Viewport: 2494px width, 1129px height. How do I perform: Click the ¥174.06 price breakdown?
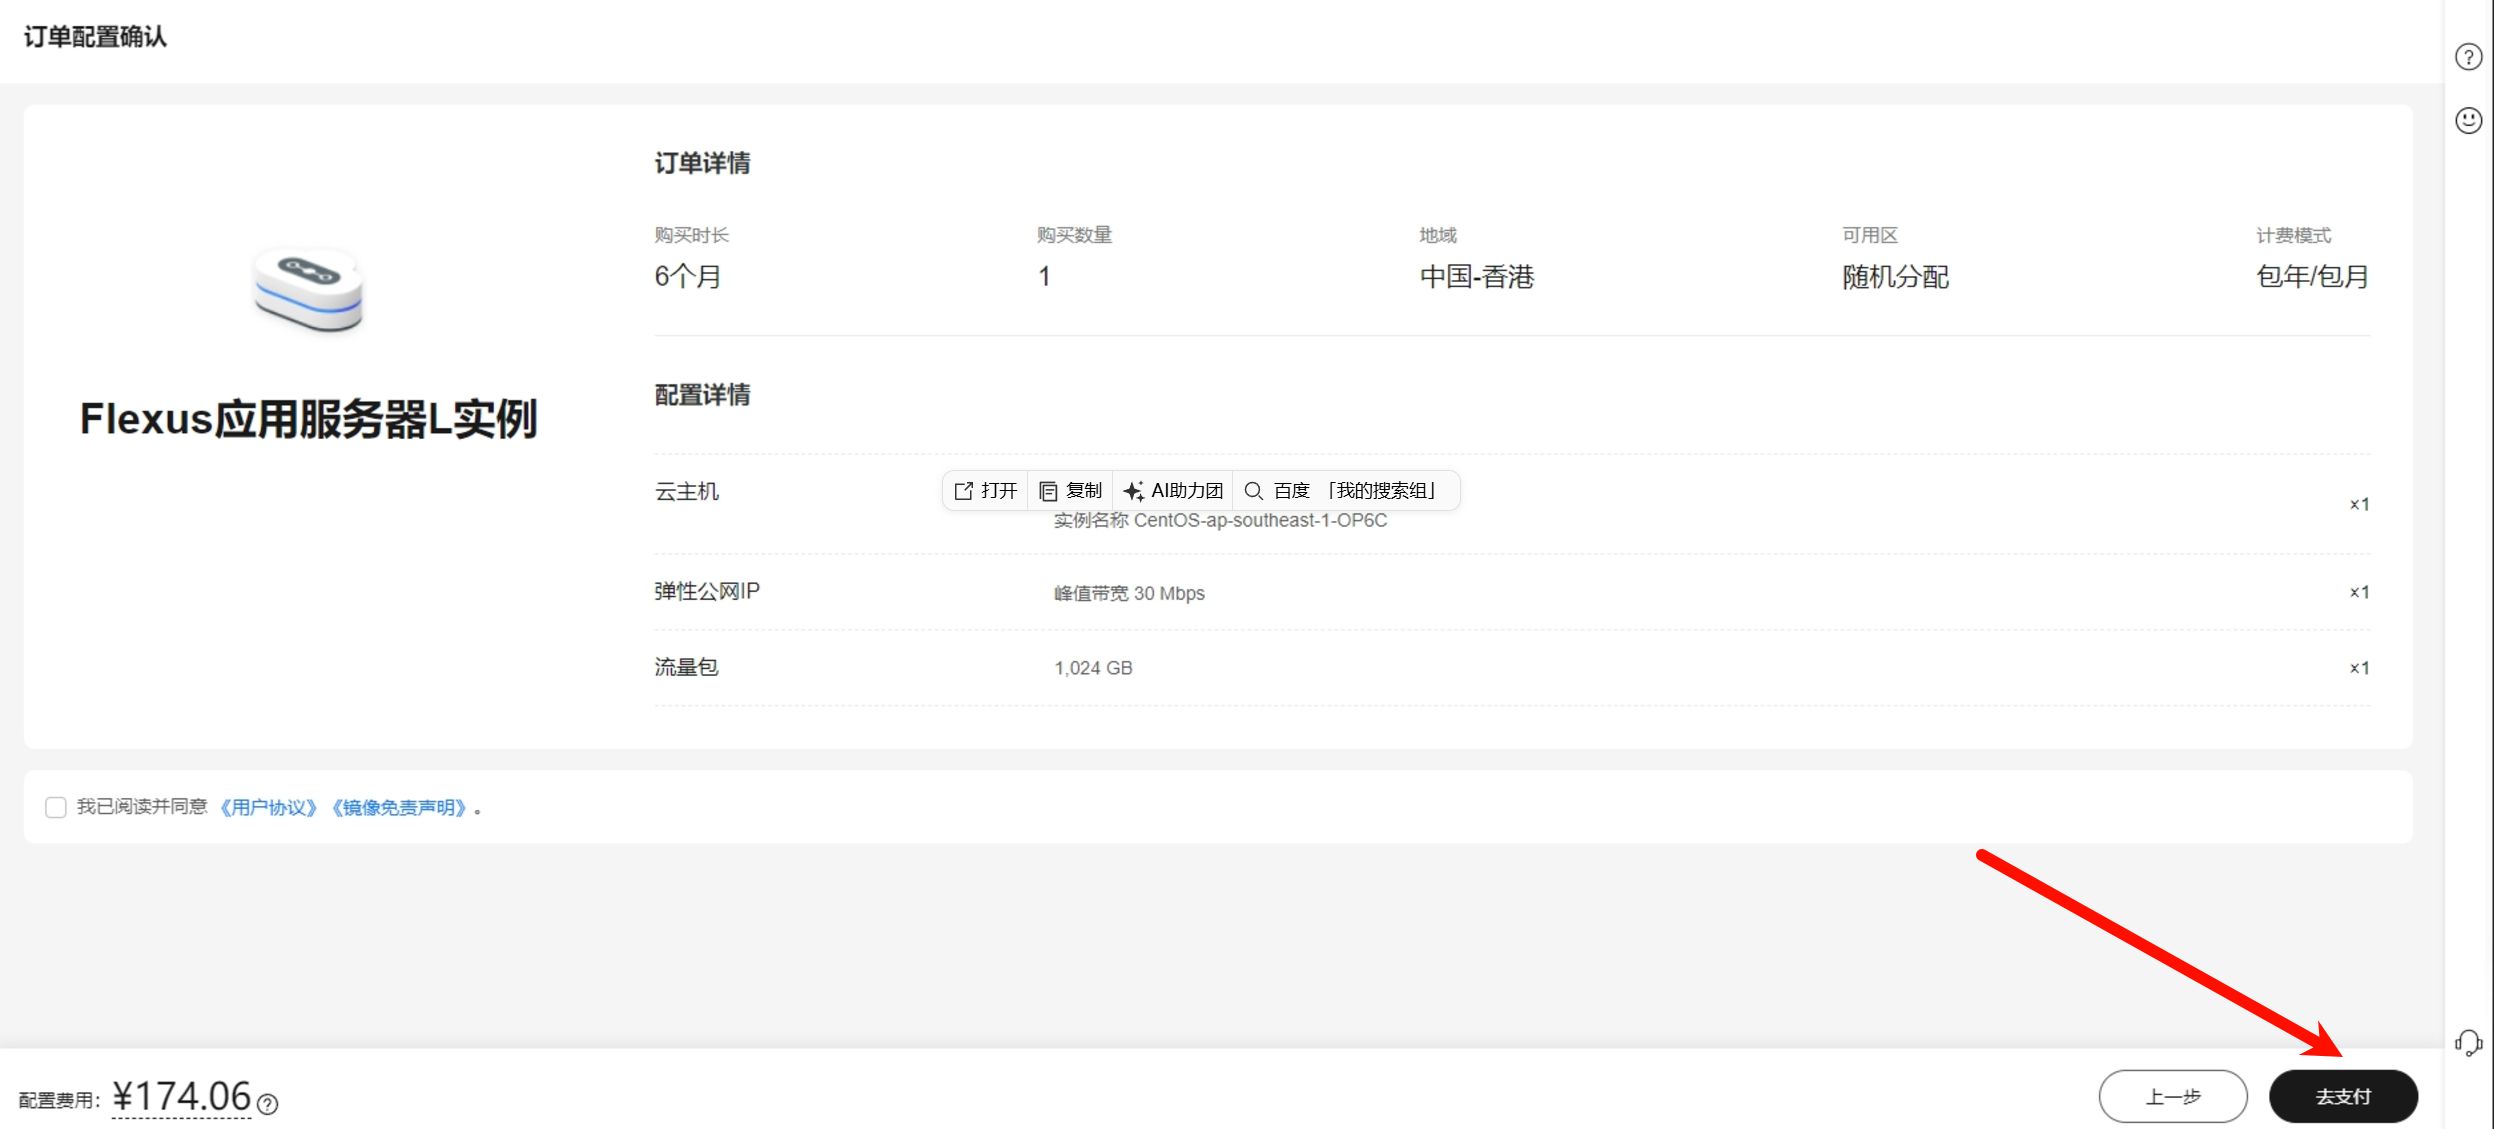pos(182,1097)
